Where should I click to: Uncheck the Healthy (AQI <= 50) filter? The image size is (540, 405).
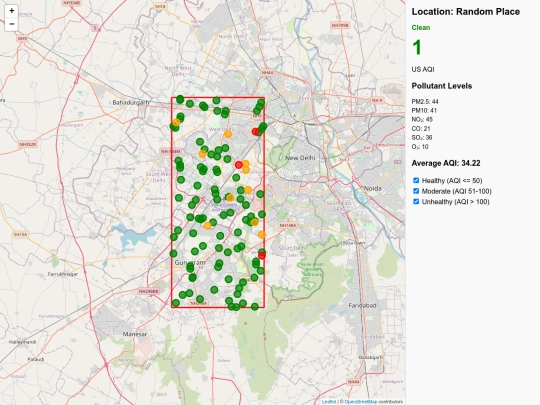point(416,180)
